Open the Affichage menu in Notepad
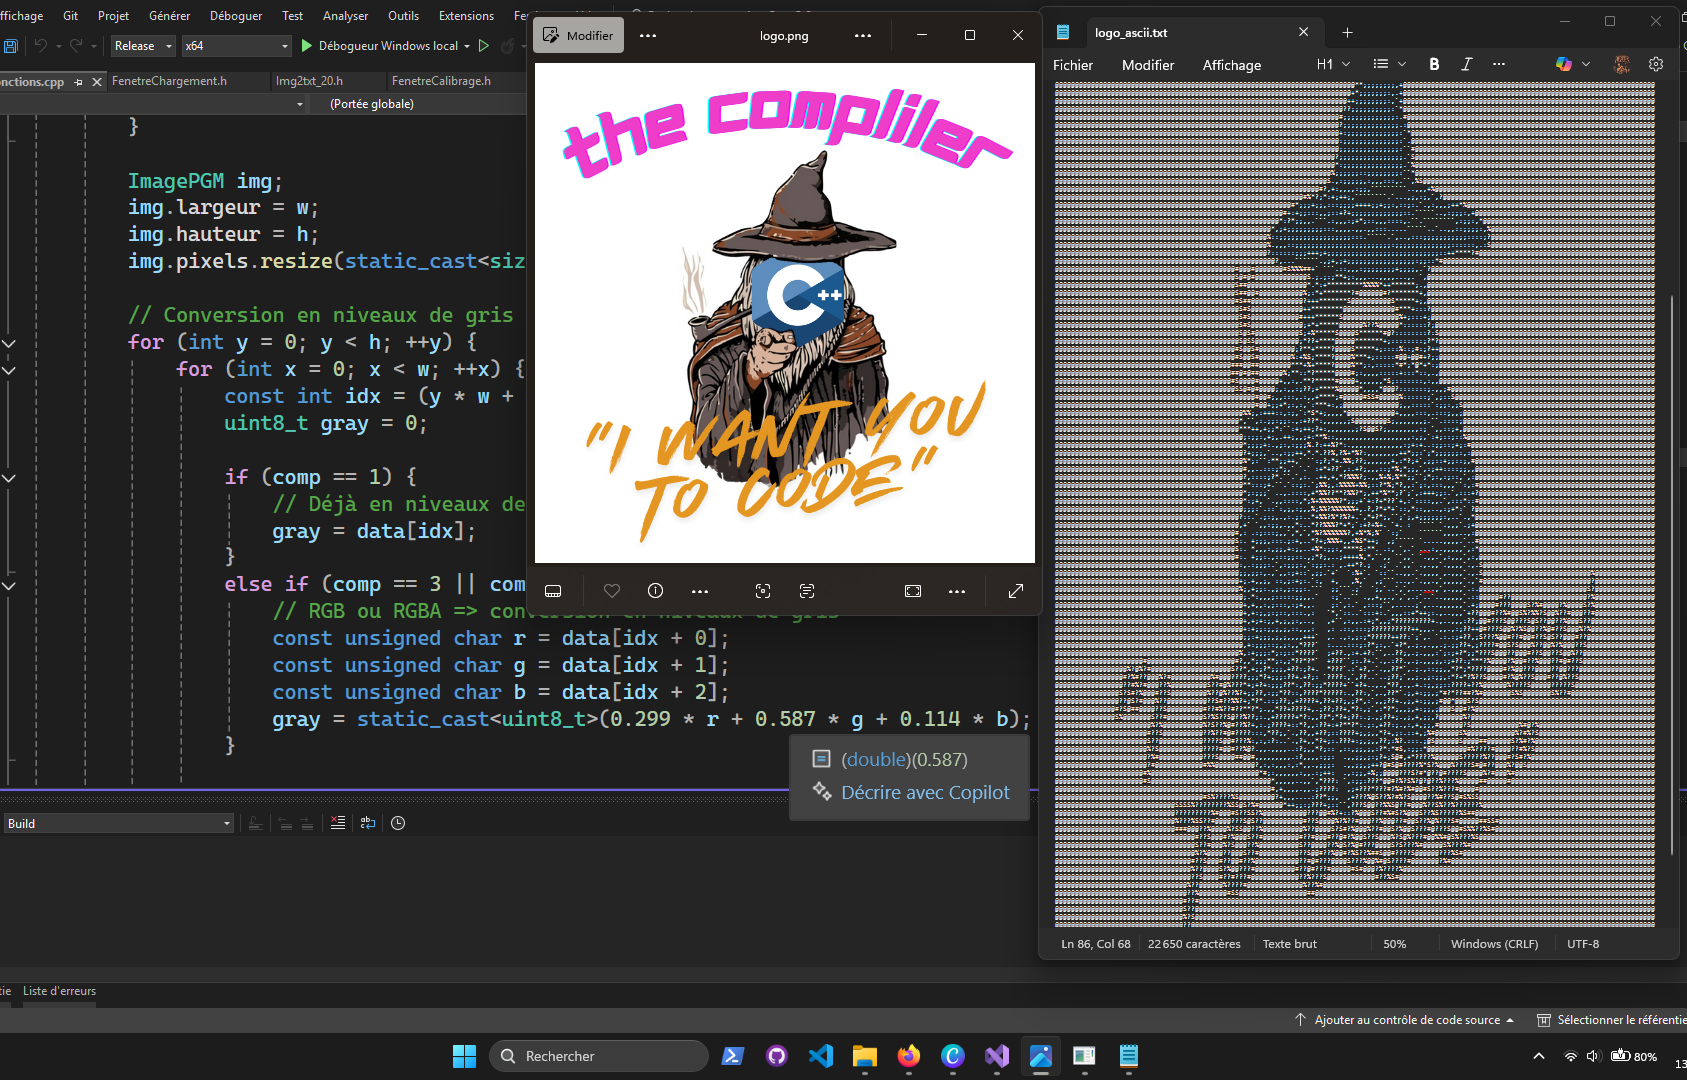Screen dimensions: 1687x1080 pos(1231,65)
